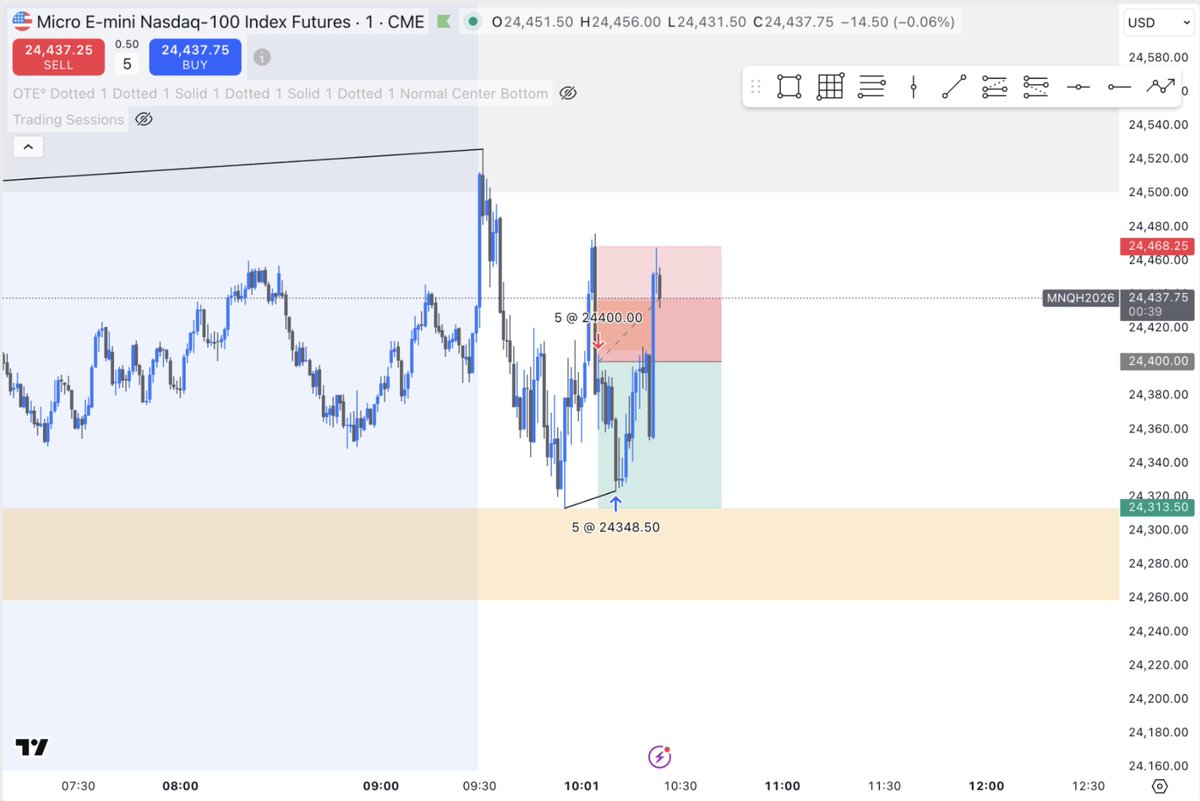Click the 10:01 time axis label

581,786
